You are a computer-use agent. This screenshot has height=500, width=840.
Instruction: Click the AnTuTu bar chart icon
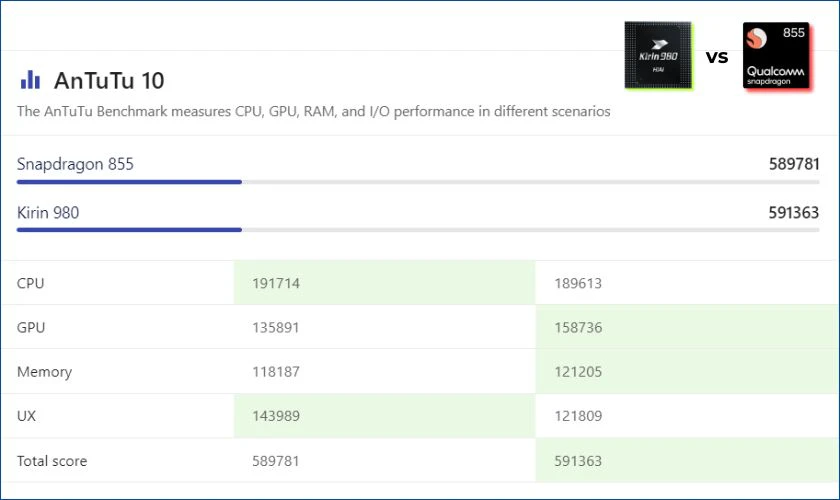pos(31,80)
